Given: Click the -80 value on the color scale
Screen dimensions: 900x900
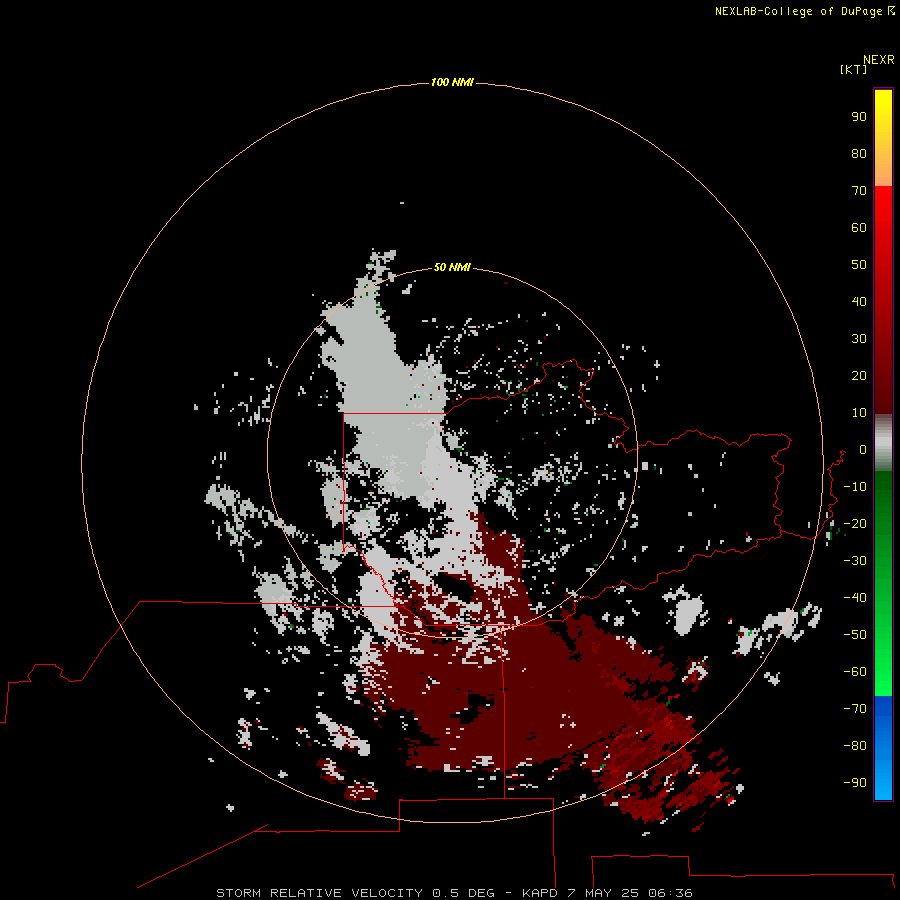Looking at the screenshot, I should [x=855, y=746].
